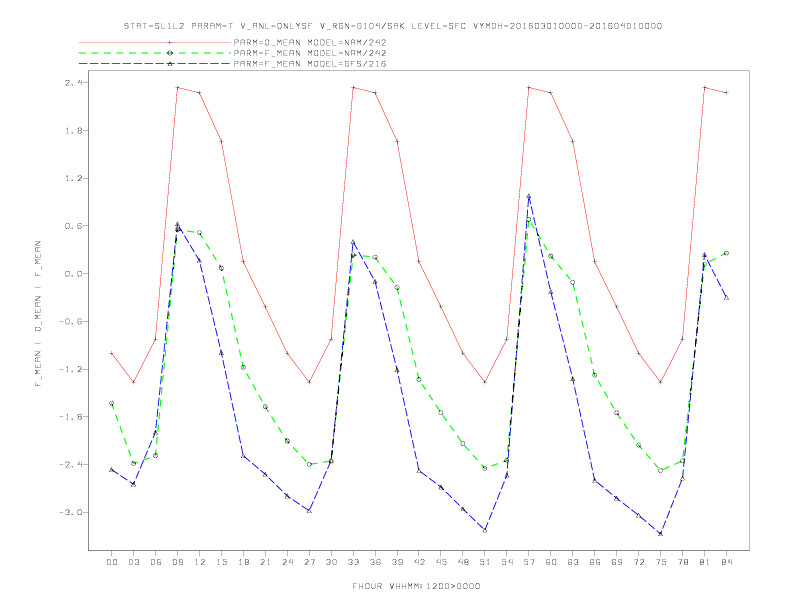The image size is (792, 612).
Task: Click the red plus marker in the legend
Action: pyautogui.click(x=170, y=42)
